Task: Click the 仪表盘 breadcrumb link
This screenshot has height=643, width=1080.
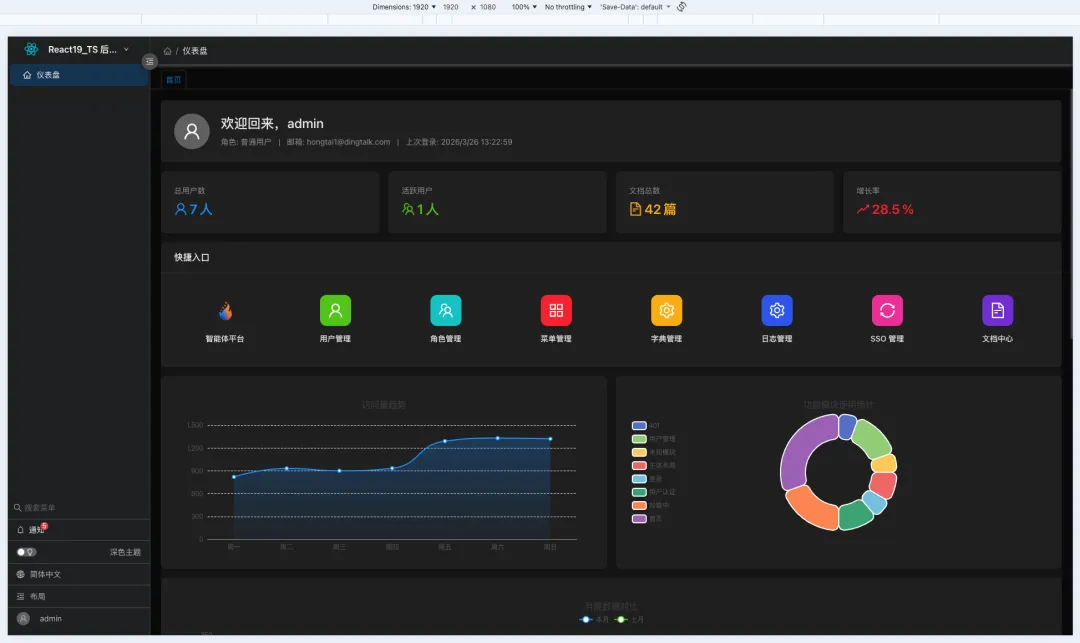Action: click(195, 51)
